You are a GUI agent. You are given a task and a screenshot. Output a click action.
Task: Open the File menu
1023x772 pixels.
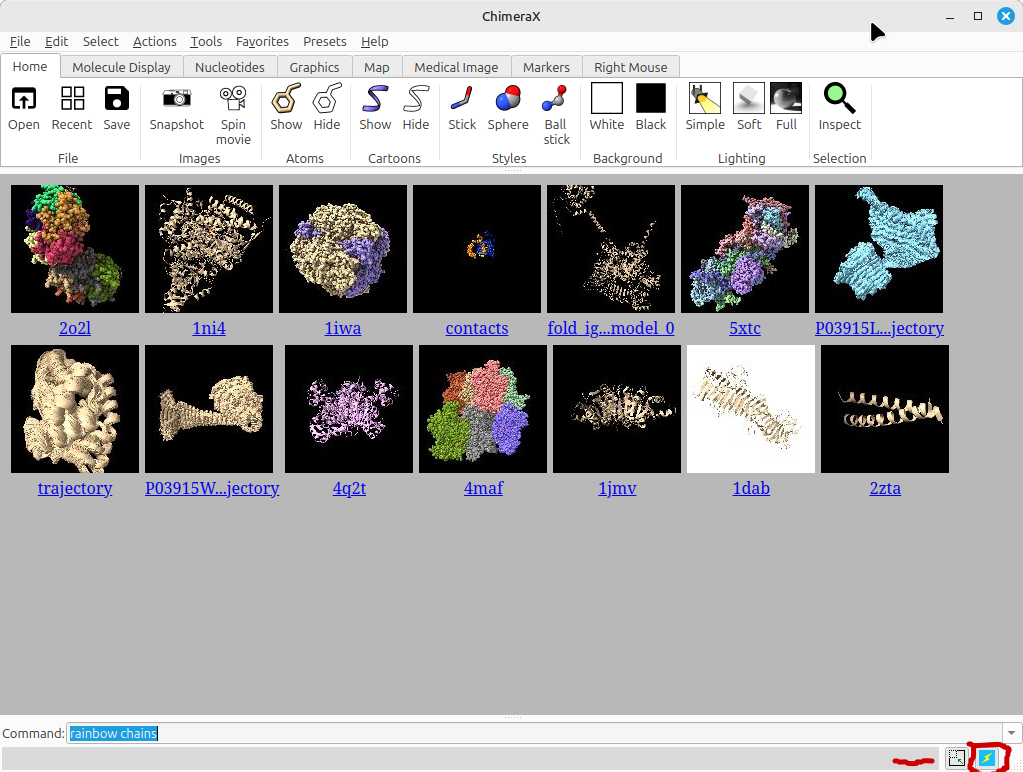click(20, 41)
